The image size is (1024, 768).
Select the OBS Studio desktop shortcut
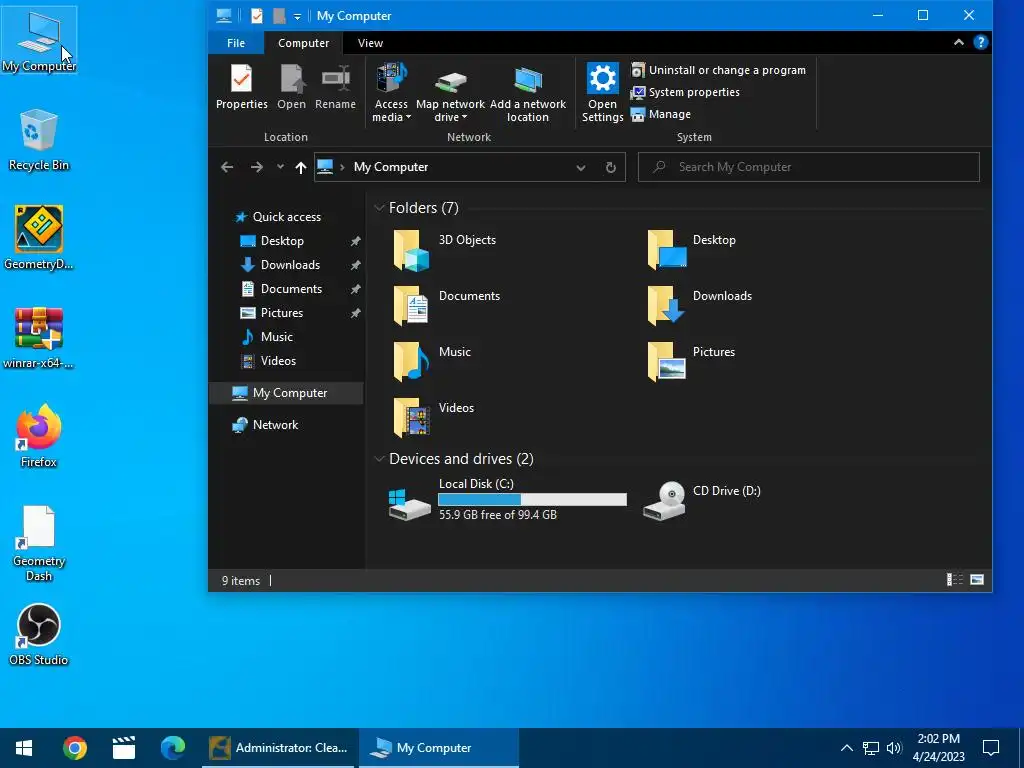[39, 635]
